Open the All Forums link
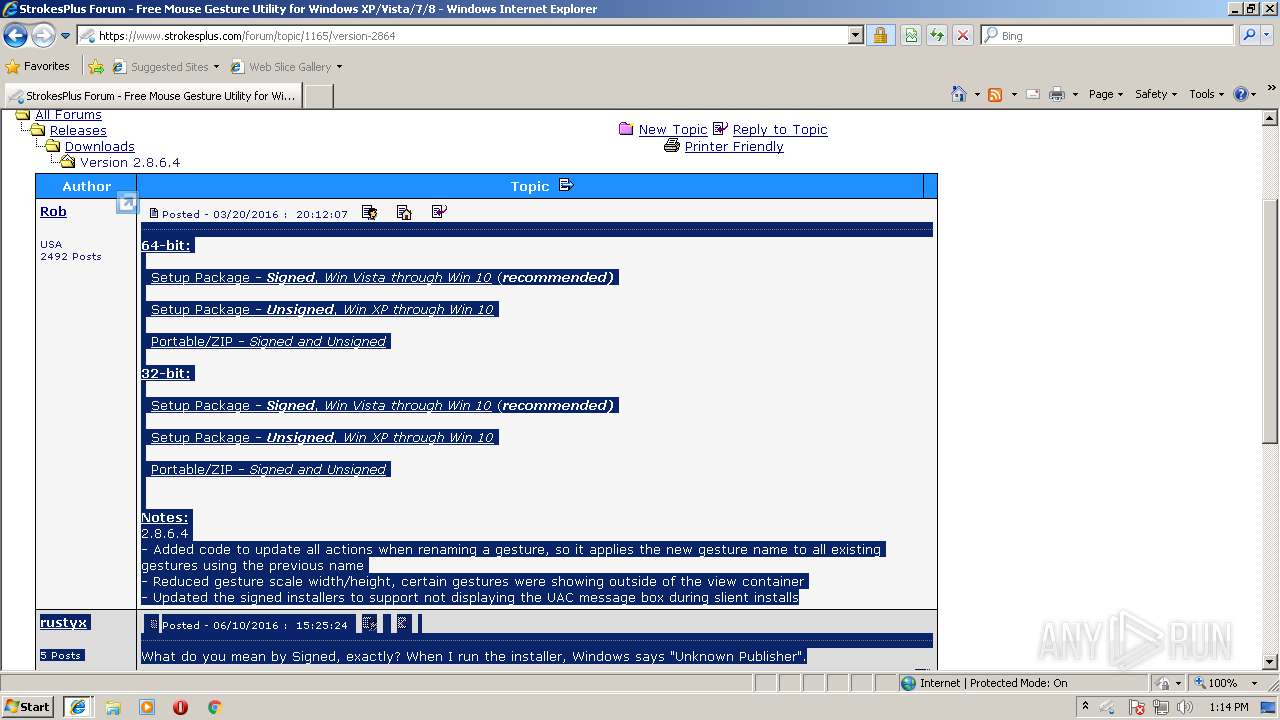This screenshot has height=720, width=1280. coord(68,115)
